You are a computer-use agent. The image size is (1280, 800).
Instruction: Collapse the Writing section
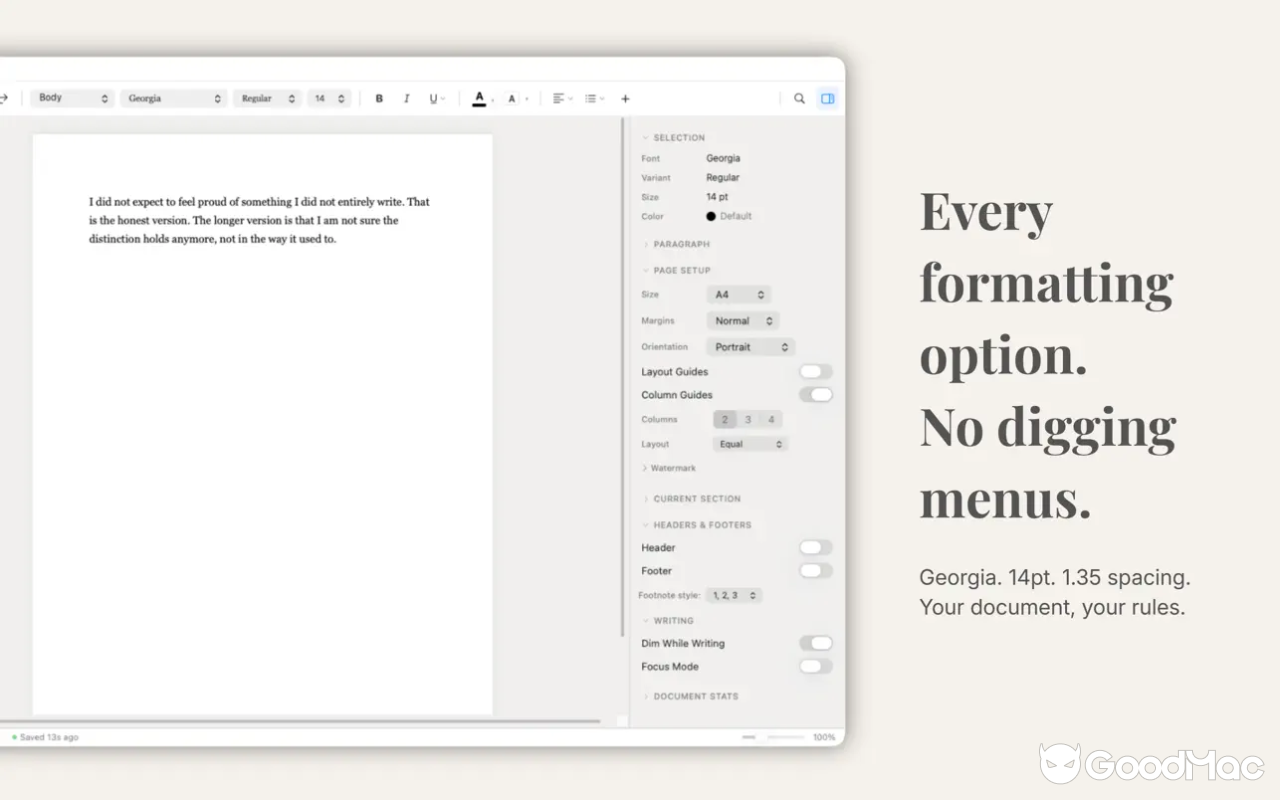pos(668,621)
